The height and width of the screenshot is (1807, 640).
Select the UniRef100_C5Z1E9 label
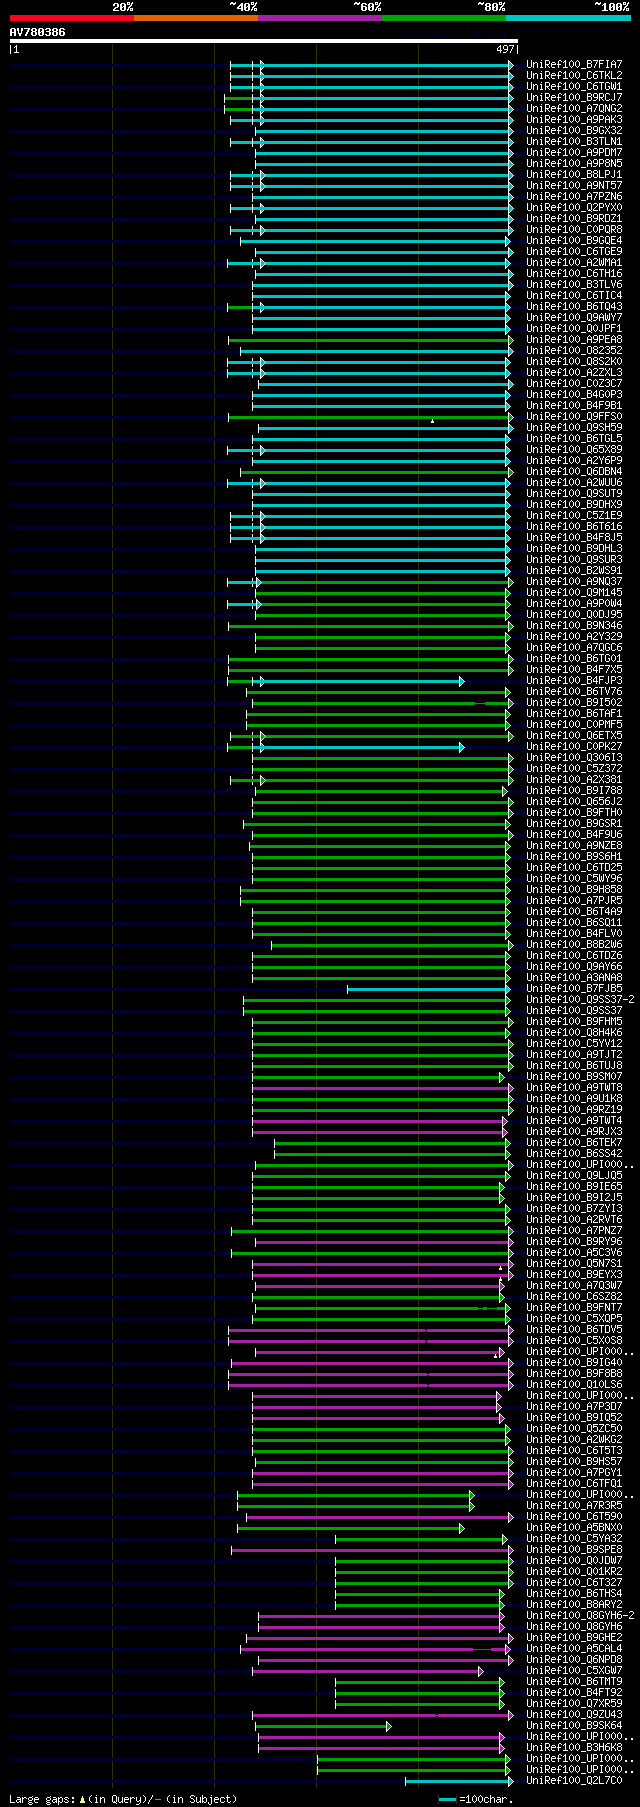click(574, 516)
